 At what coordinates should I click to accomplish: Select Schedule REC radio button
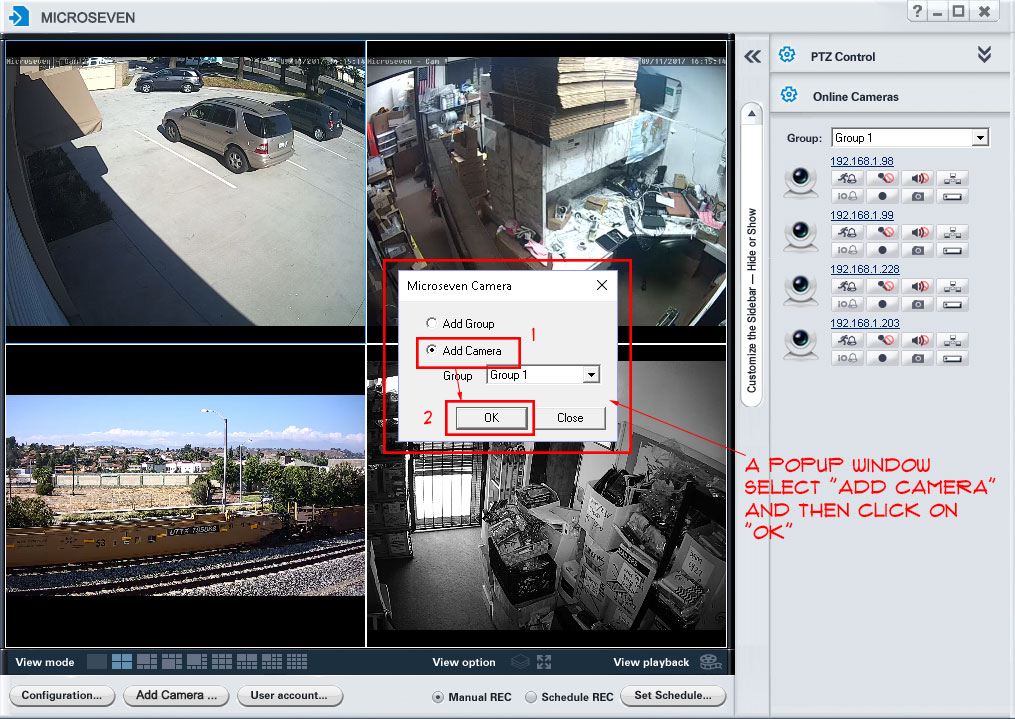(x=531, y=697)
